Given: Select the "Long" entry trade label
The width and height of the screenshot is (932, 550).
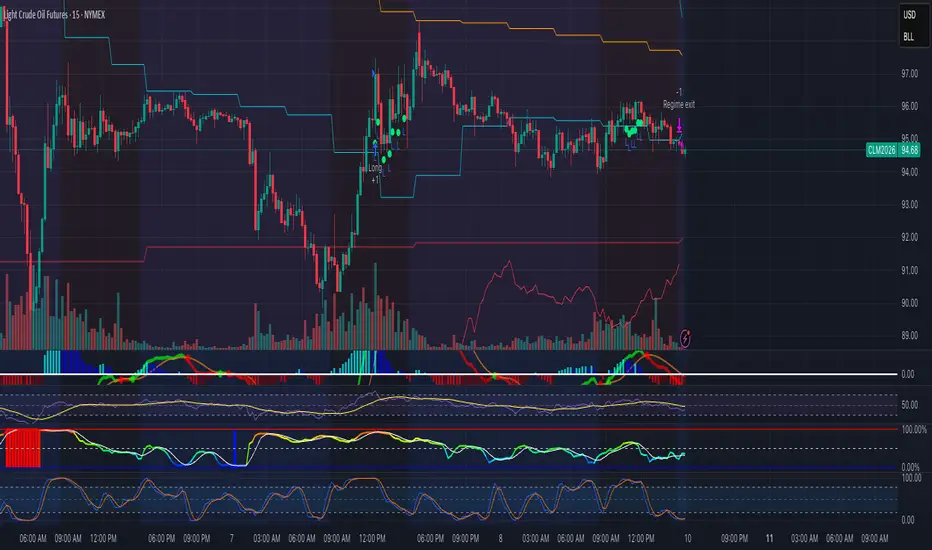Looking at the screenshot, I should tap(375, 168).
